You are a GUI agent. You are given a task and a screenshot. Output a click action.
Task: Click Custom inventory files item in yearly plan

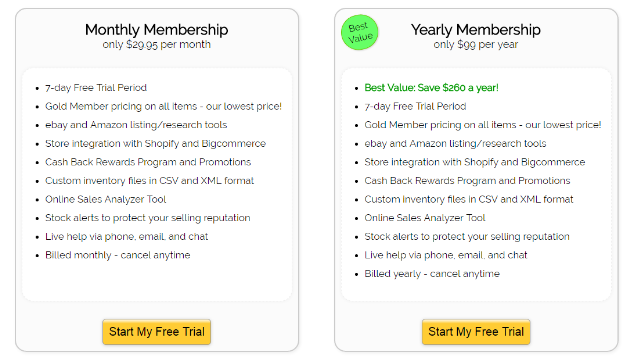[469, 199]
